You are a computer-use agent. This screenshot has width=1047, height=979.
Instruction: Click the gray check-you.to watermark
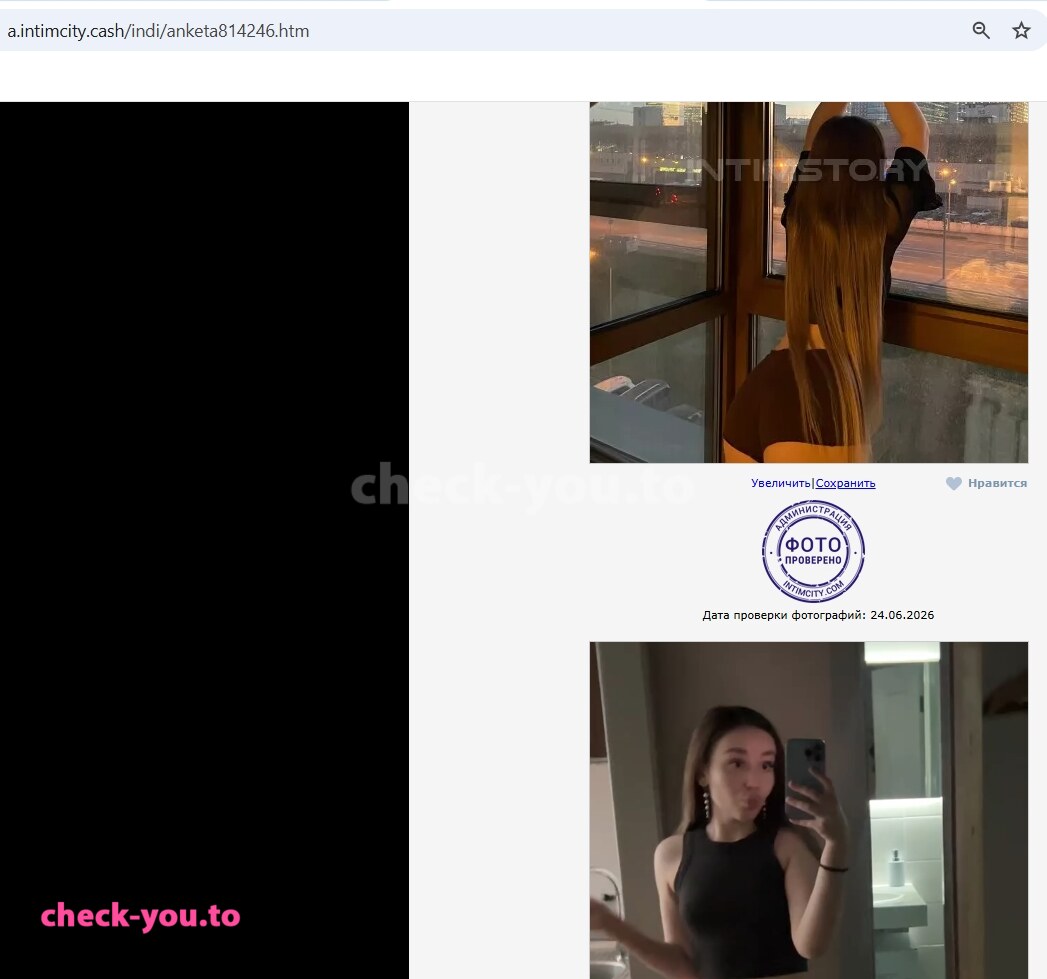[x=522, y=486]
